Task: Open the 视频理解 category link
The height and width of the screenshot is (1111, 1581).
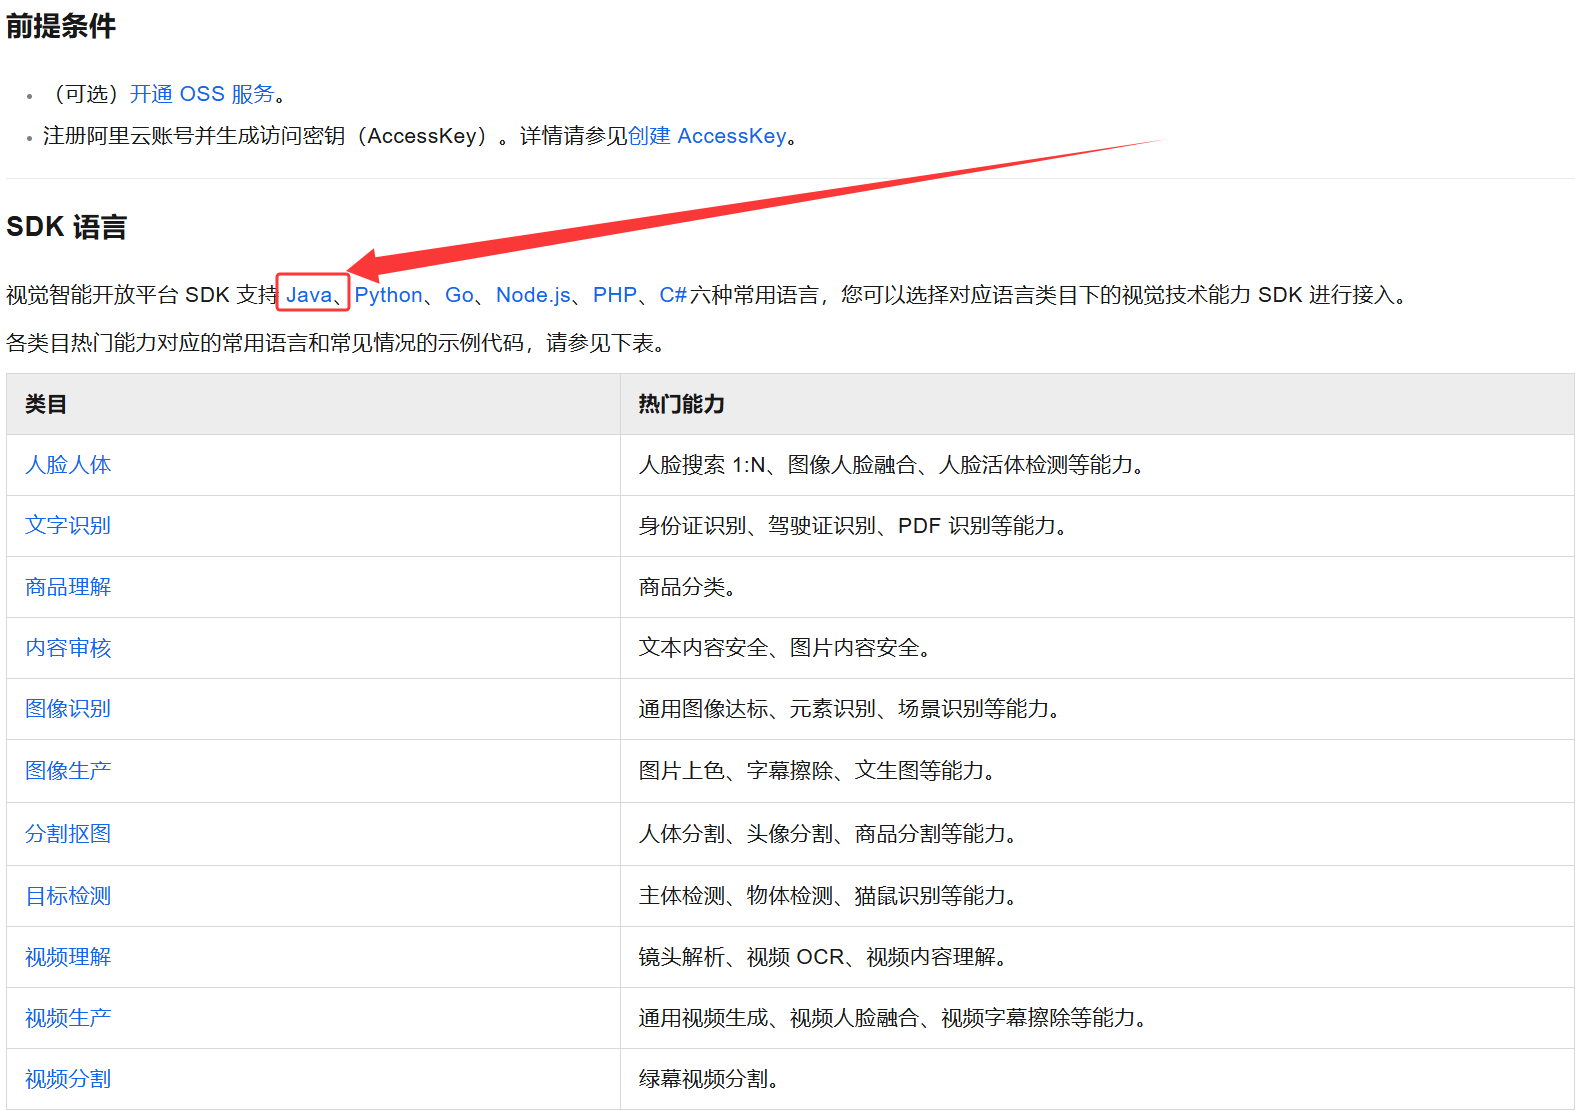Action: pyautogui.click(x=68, y=957)
